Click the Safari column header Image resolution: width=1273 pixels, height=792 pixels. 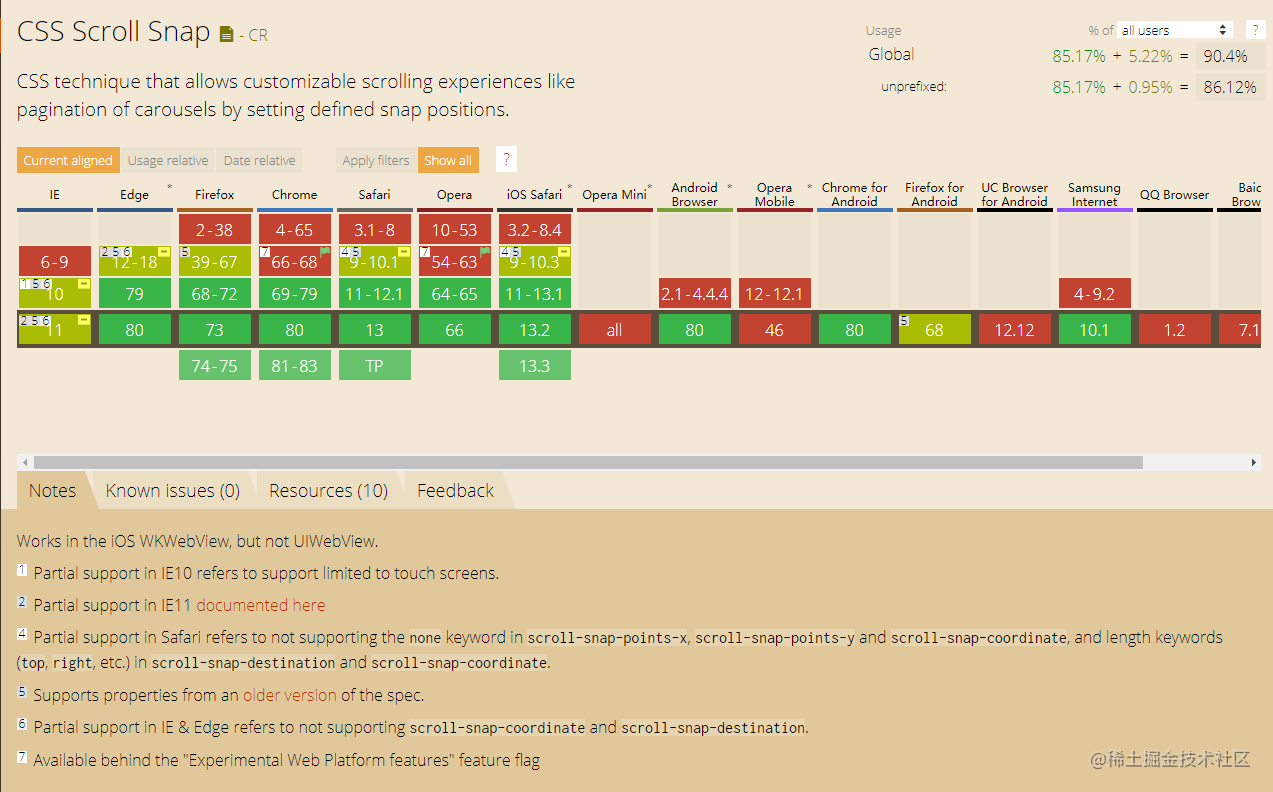coord(375,195)
